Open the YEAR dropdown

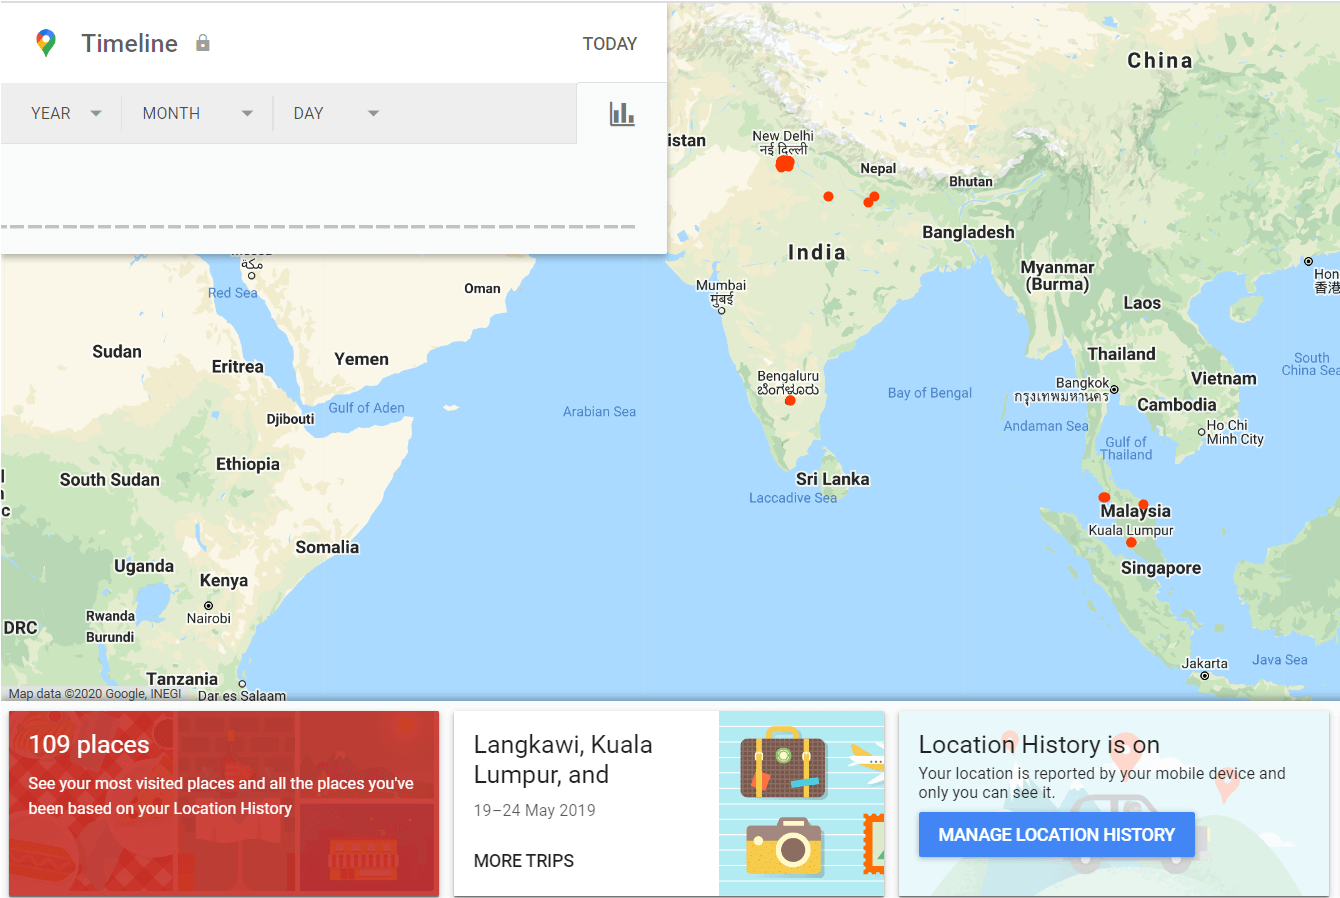(x=65, y=113)
